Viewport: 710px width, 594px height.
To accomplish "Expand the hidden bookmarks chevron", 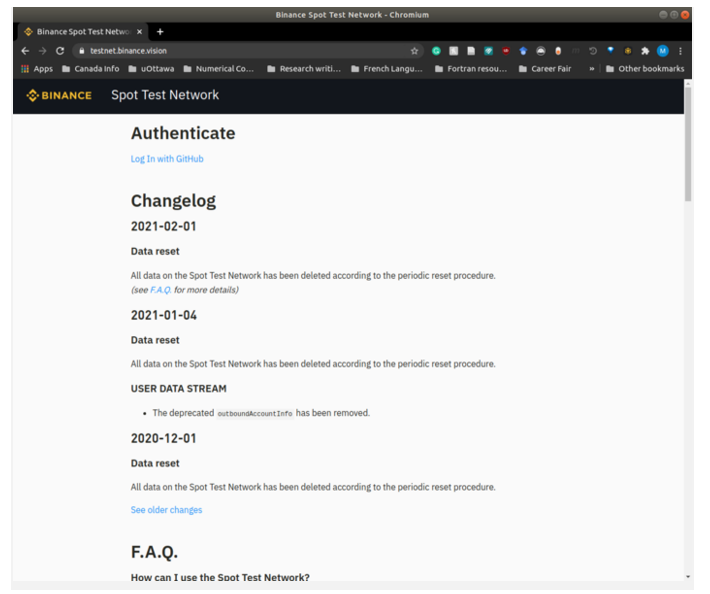I will click(592, 69).
